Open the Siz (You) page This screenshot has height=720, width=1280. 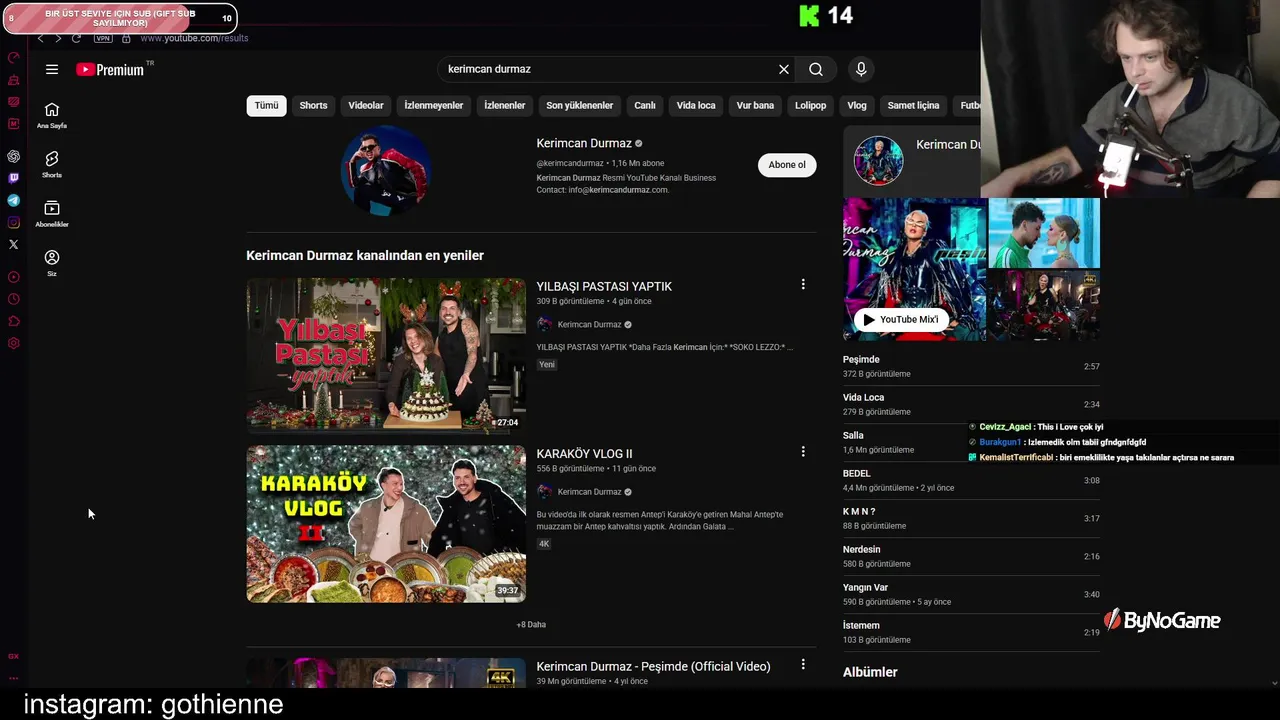(x=52, y=262)
